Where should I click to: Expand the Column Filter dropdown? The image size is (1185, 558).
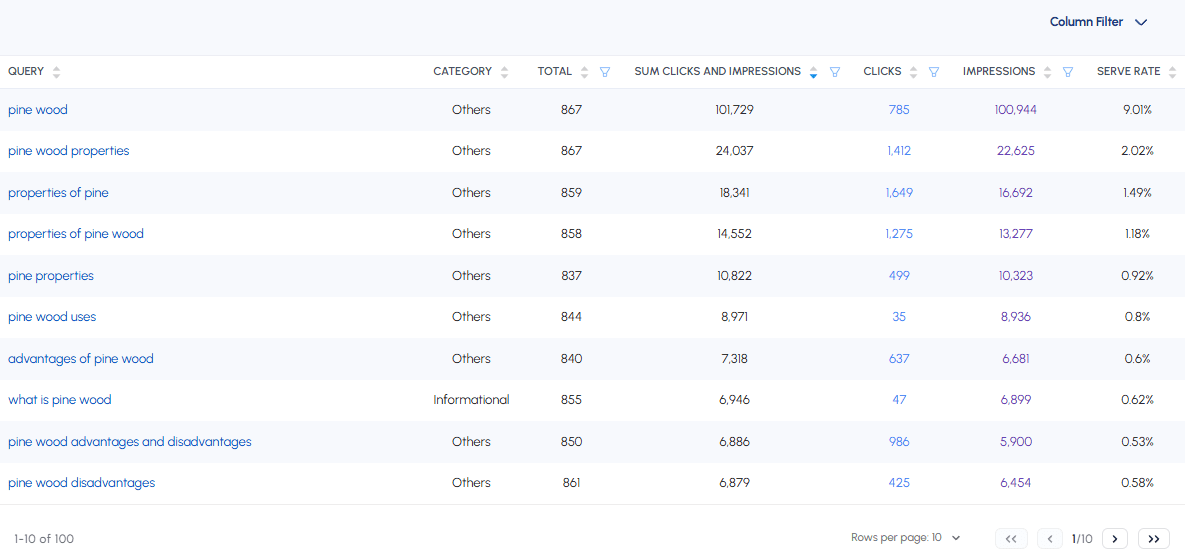point(1097,22)
